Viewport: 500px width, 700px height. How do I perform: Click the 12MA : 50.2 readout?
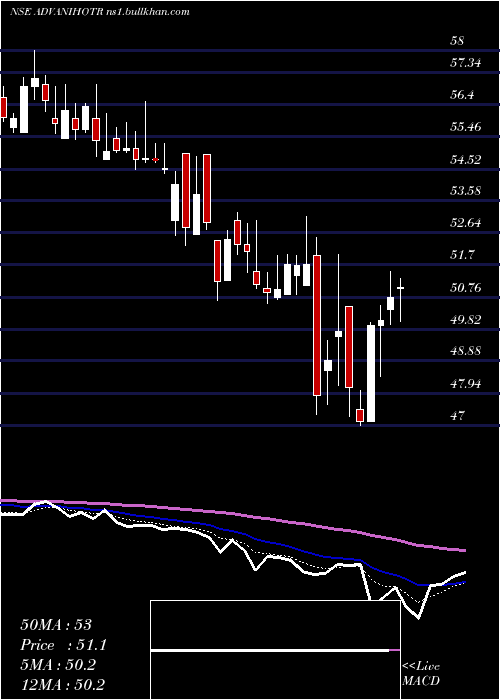(62, 685)
